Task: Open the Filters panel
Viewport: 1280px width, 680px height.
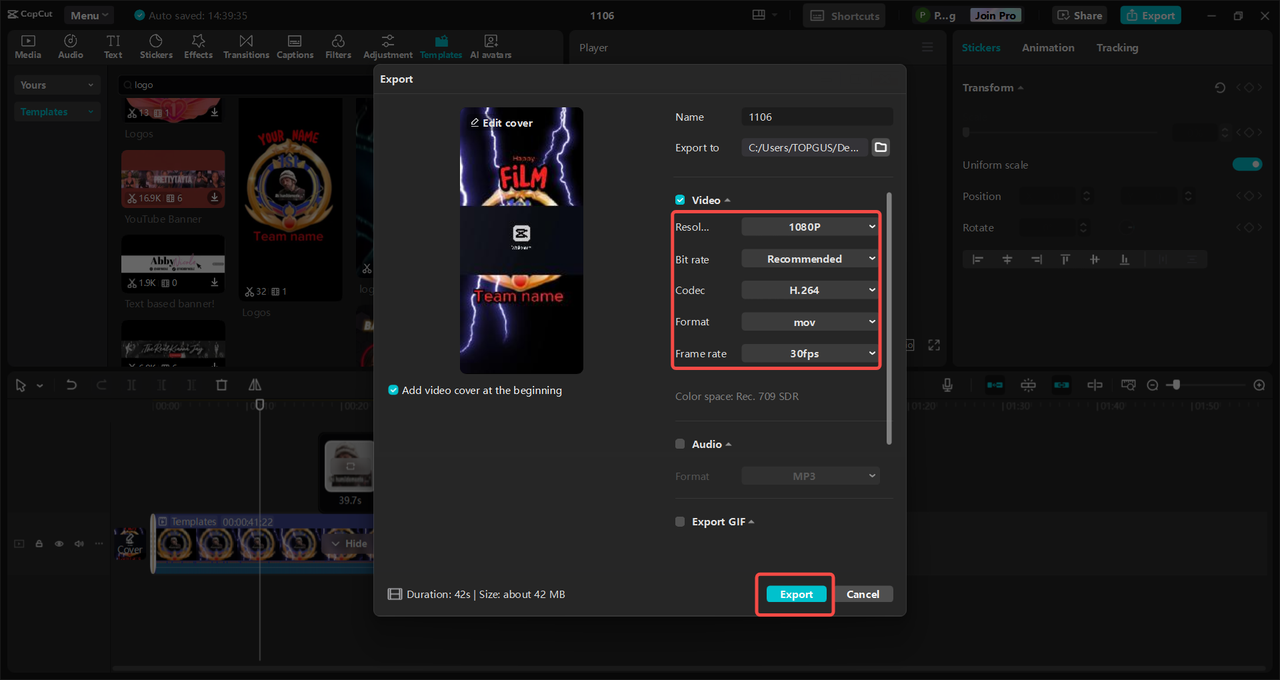Action: 338,46
